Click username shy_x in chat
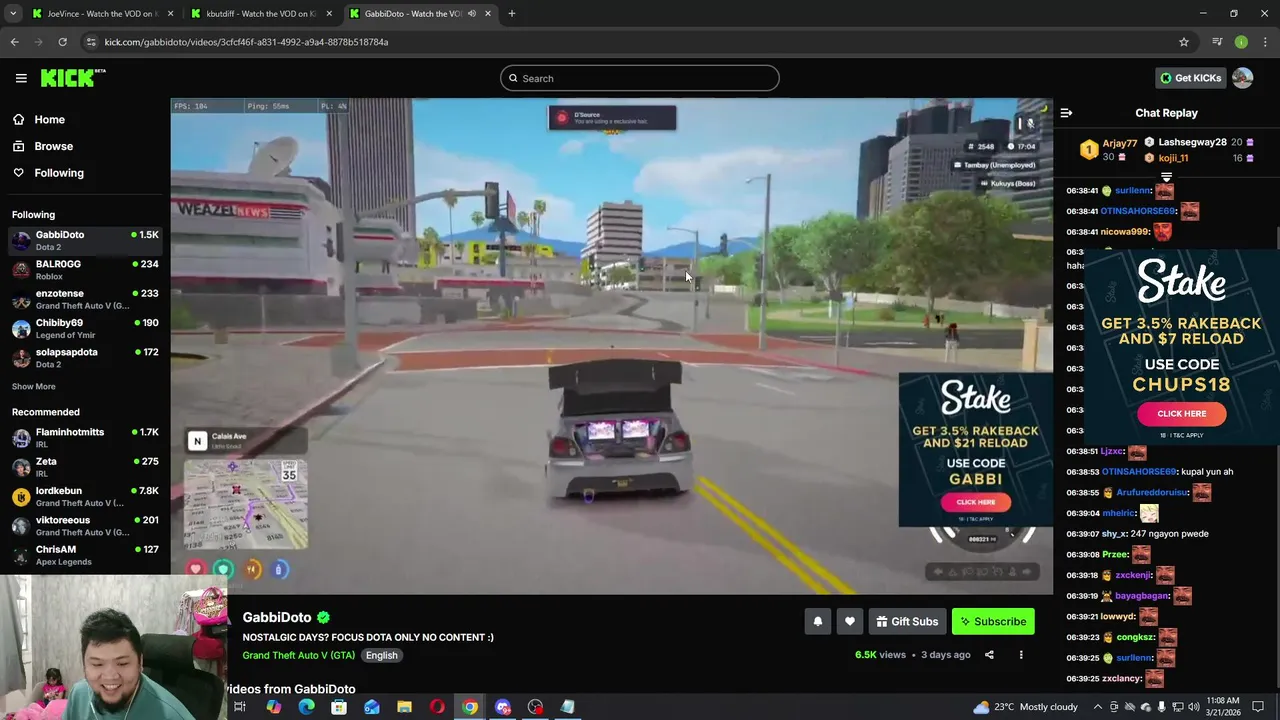The image size is (1280, 720). click(x=1114, y=534)
